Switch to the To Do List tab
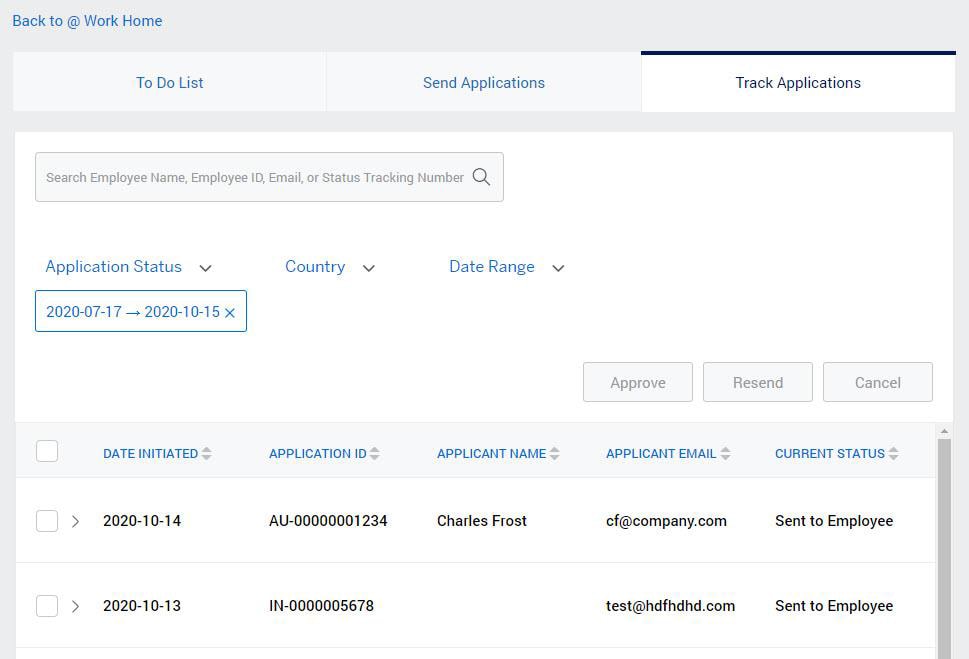The height and width of the screenshot is (659, 969). pyautogui.click(x=169, y=82)
